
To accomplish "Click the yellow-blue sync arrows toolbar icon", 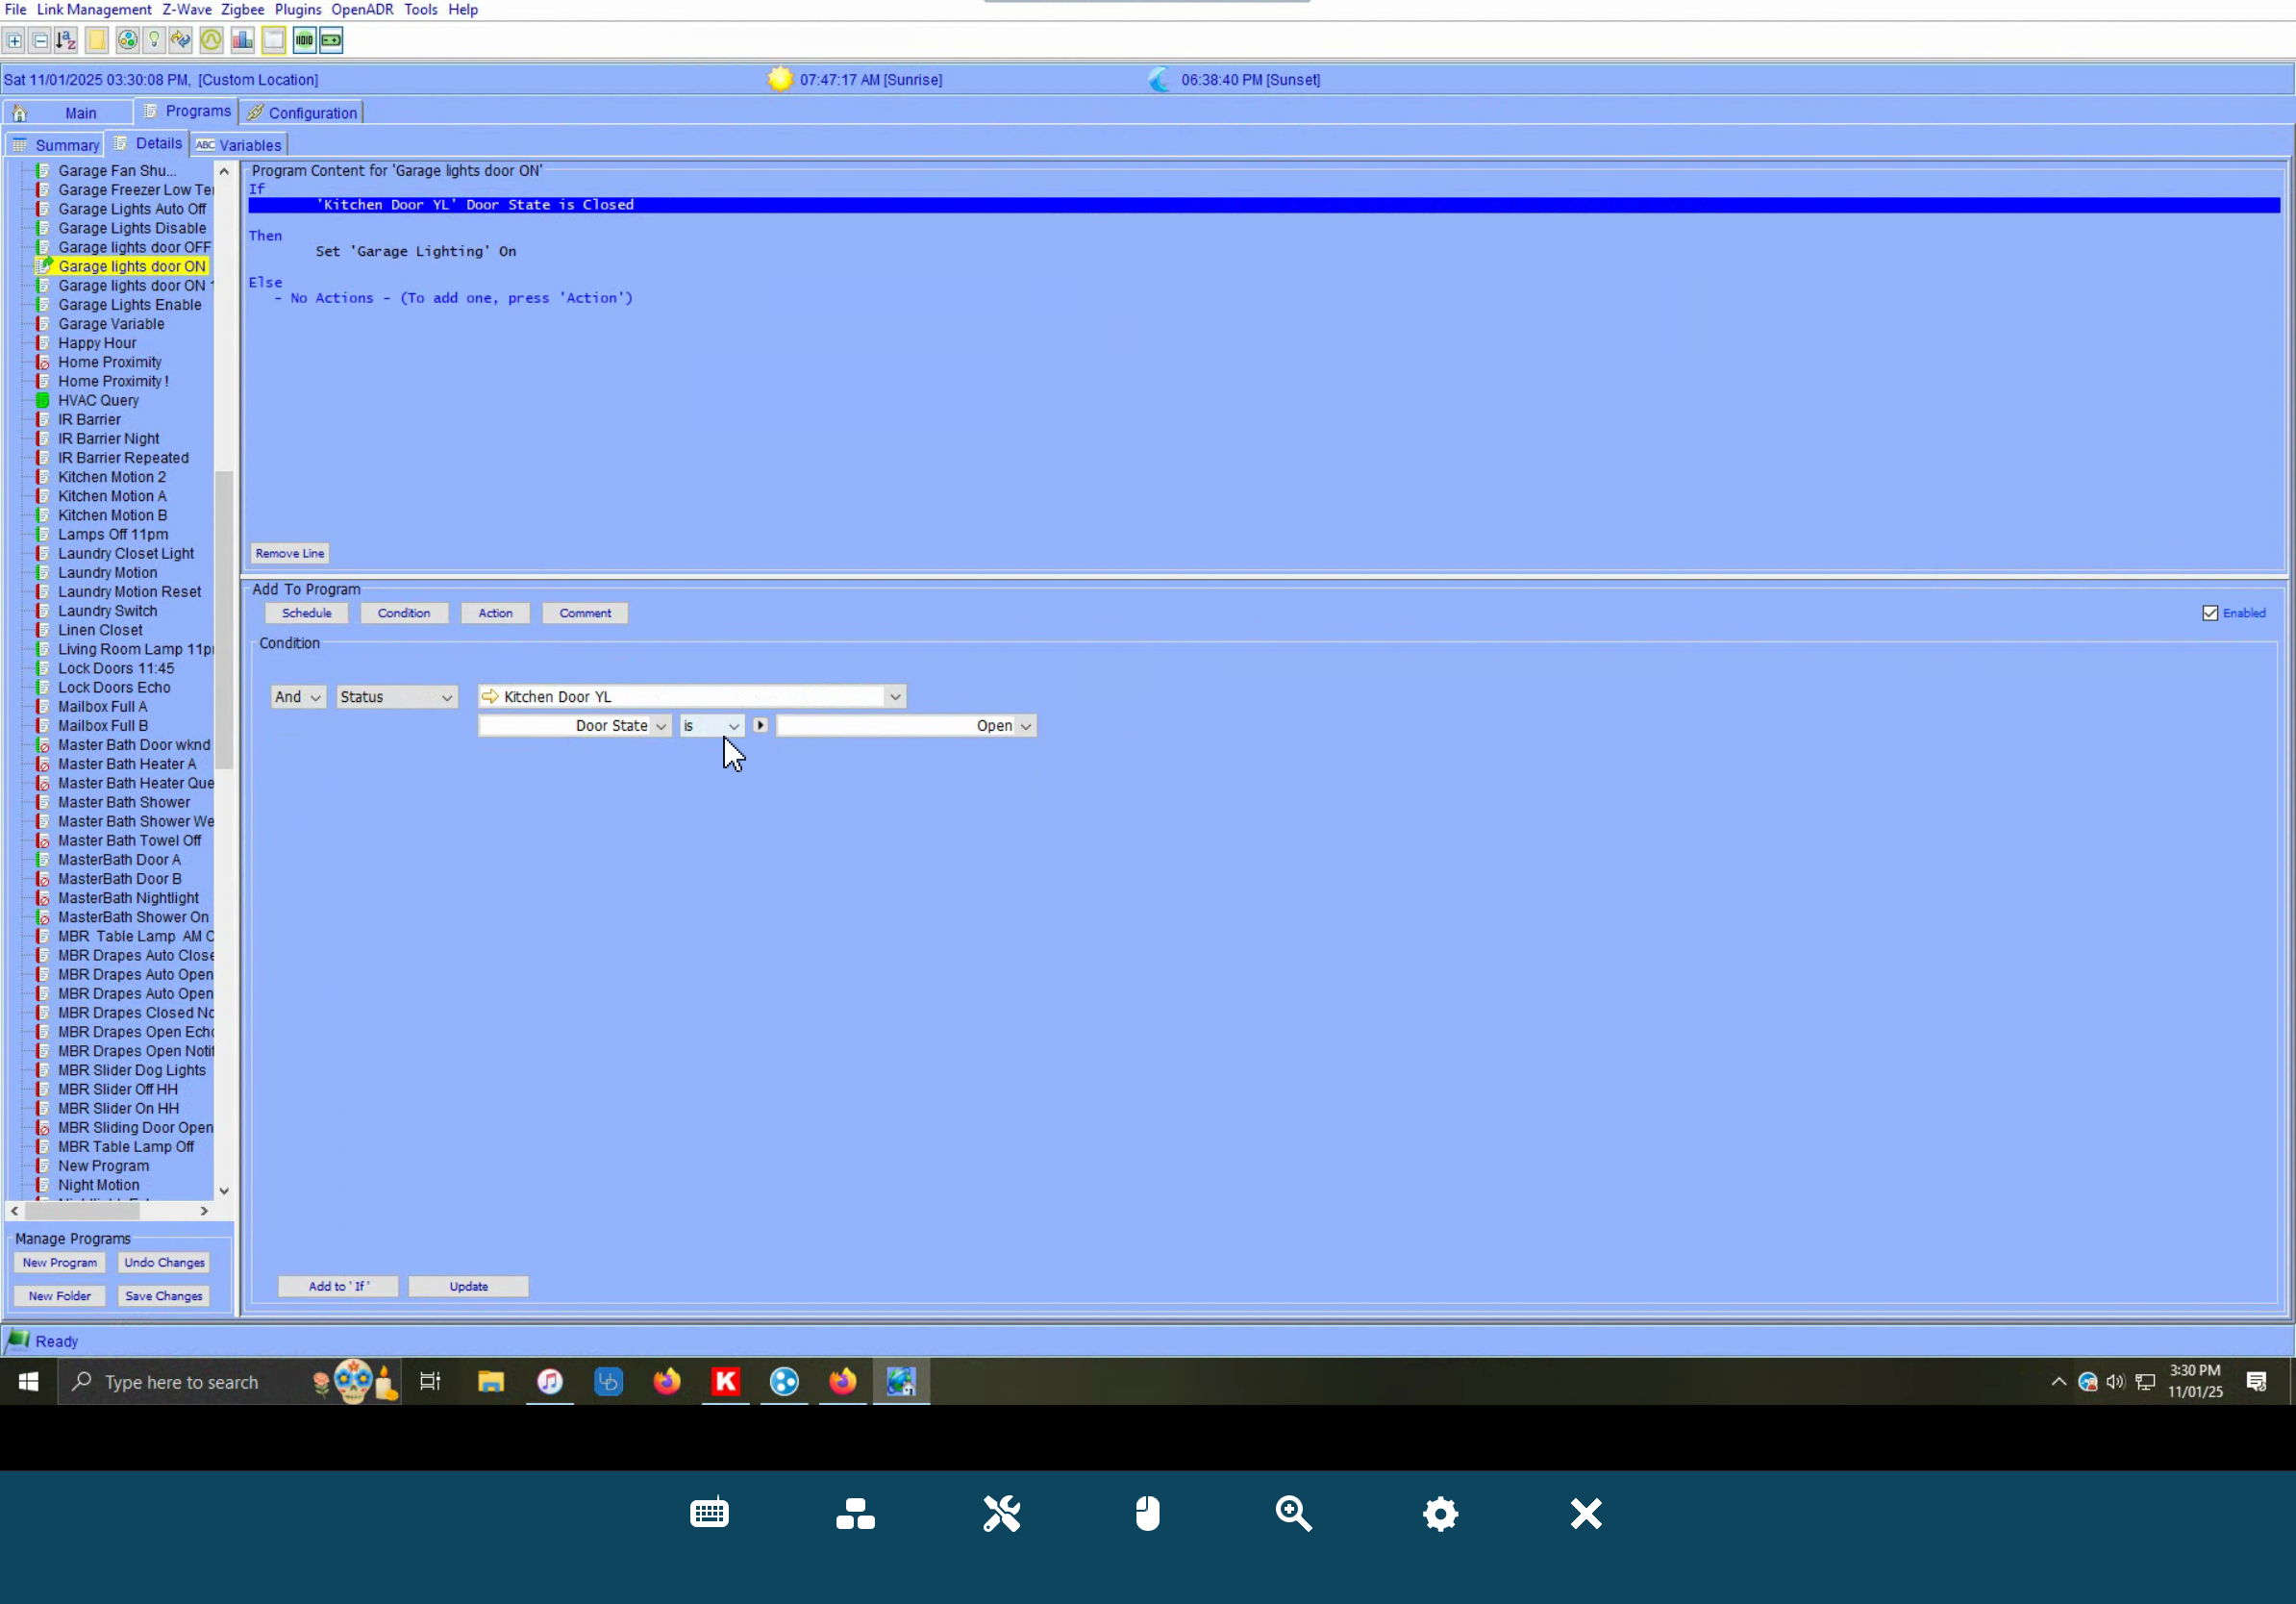I will pyautogui.click(x=181, y=40).
